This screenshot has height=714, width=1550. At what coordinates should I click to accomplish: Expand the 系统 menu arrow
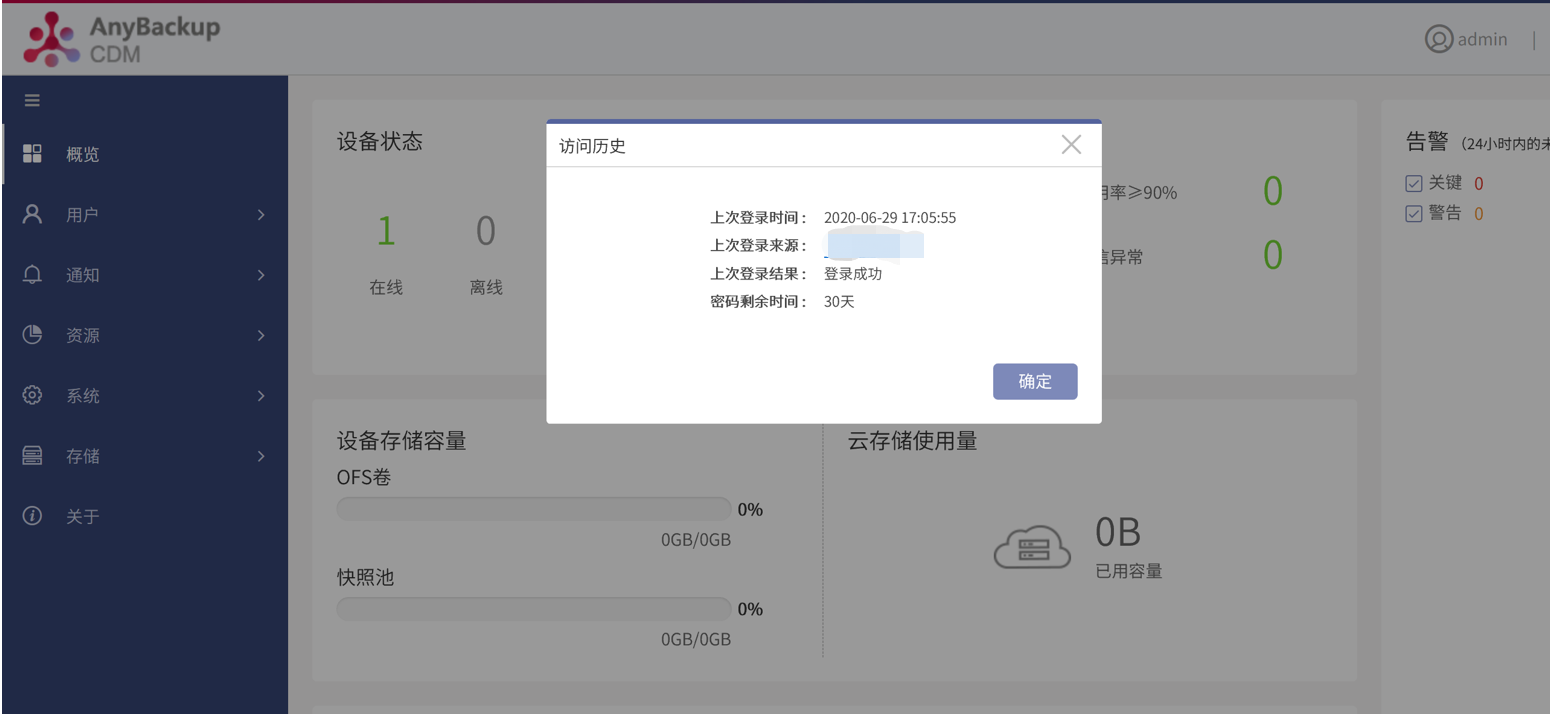pos(261,395)
